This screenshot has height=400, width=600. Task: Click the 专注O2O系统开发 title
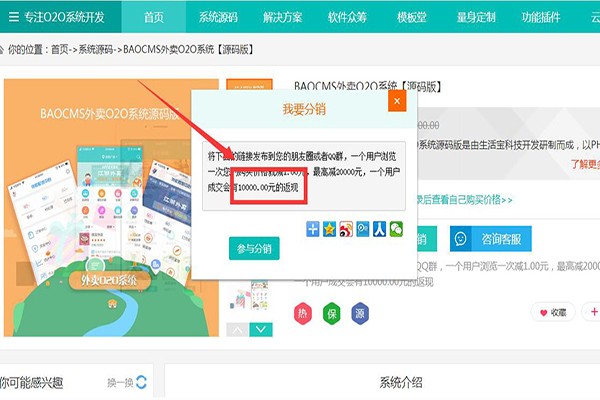tap(64, 17)
